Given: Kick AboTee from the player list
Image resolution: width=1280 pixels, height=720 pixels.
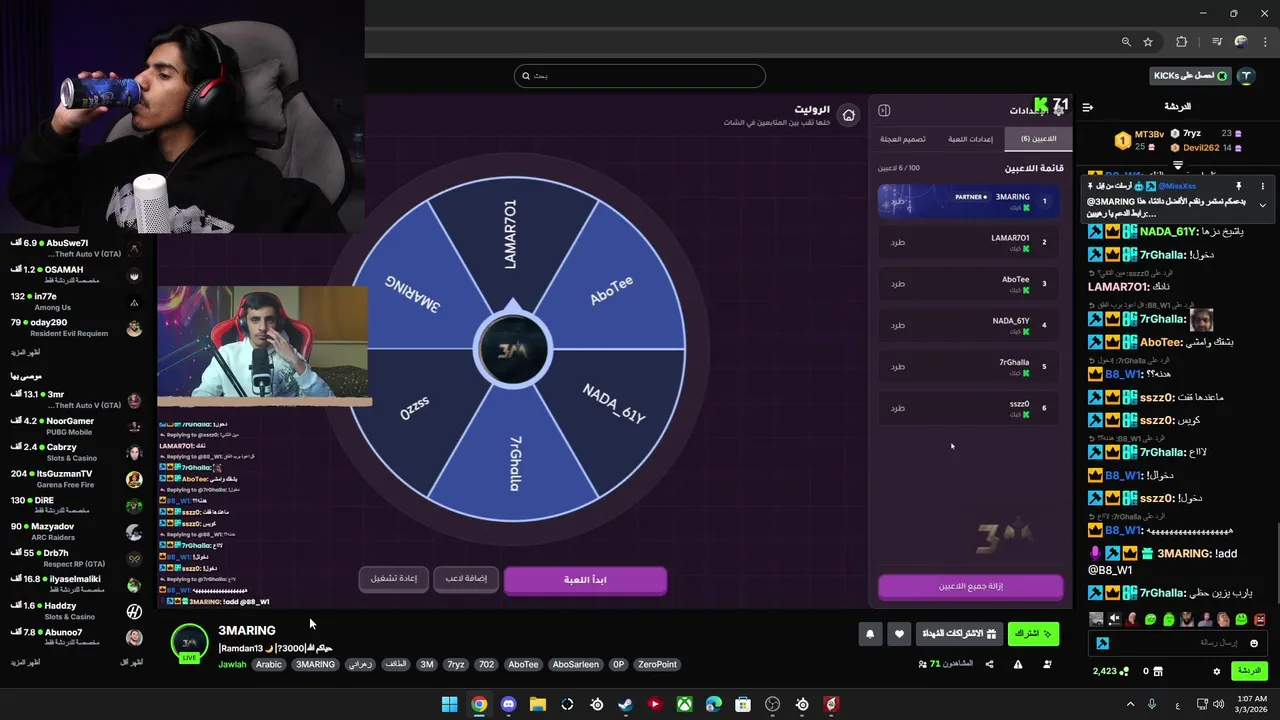Looking at the screenshot, I should pyautogui.click(x=898, y=284).
